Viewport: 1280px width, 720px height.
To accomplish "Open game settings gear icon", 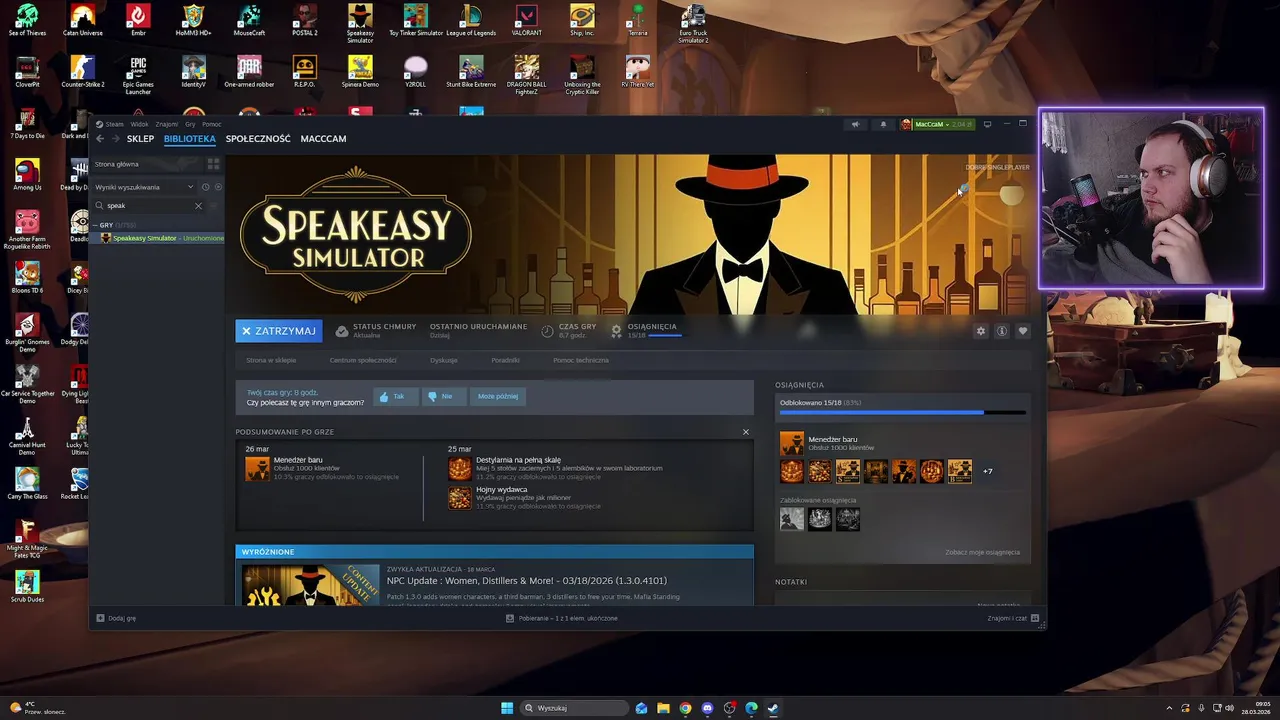I will [980, 331].
